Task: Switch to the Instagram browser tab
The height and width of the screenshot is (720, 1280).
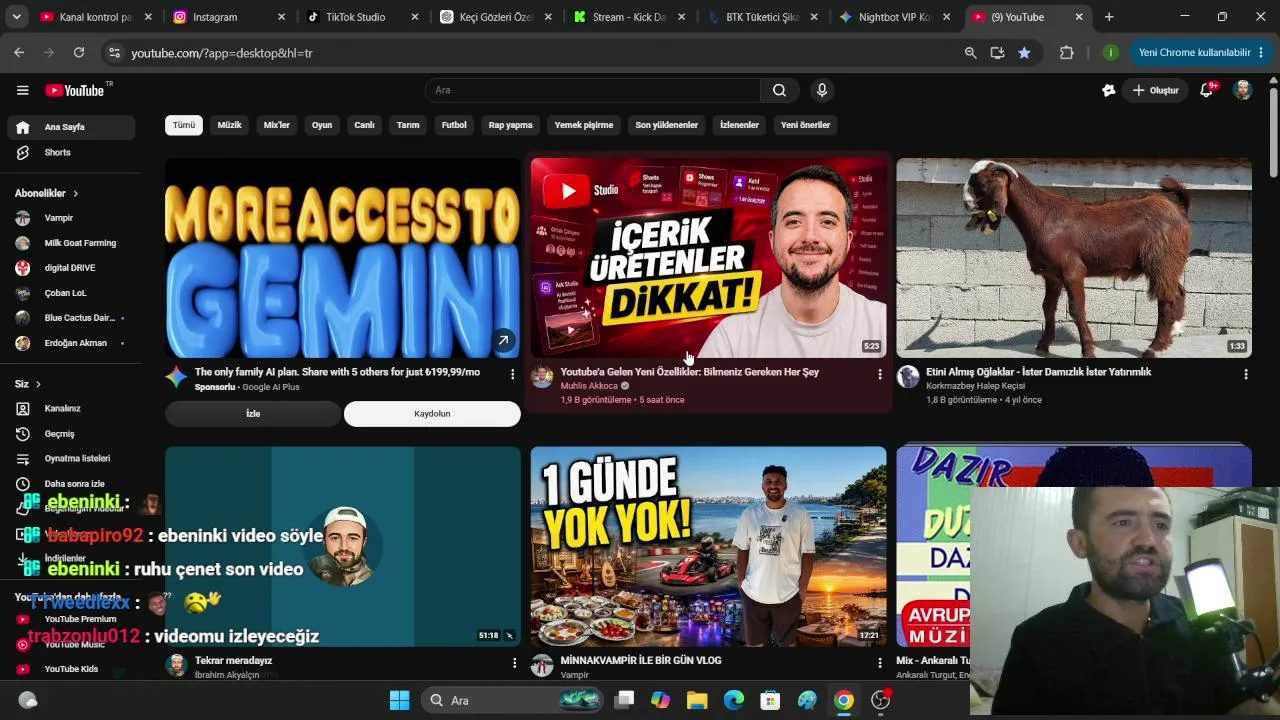Action: [x=228, y=17]
